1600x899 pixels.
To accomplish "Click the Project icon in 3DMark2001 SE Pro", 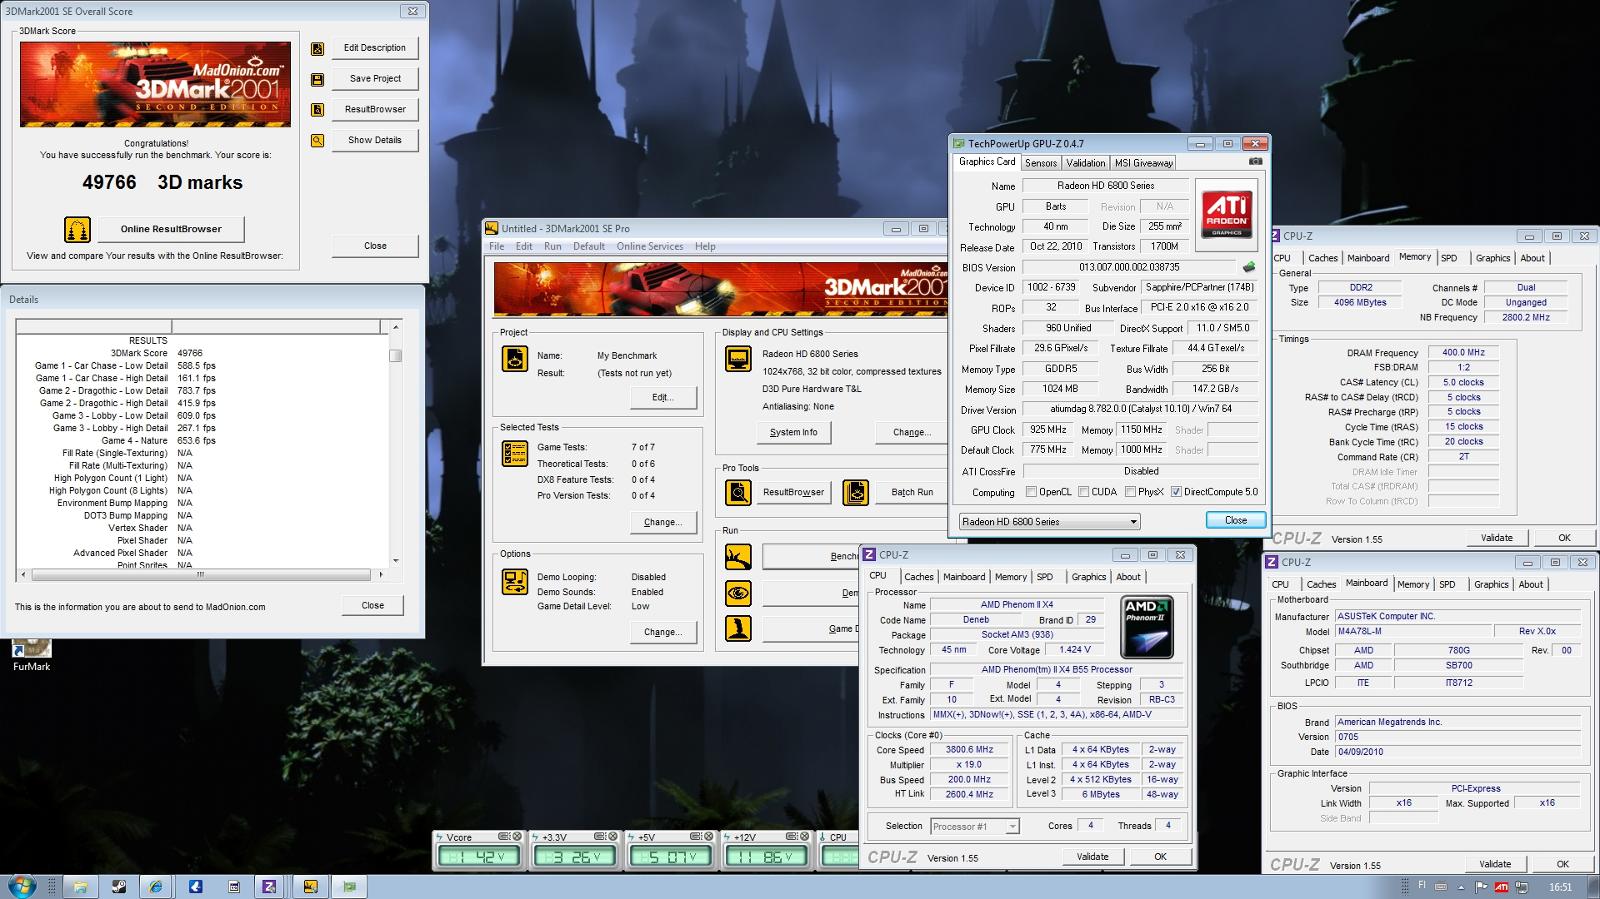I will coord(514,358).
